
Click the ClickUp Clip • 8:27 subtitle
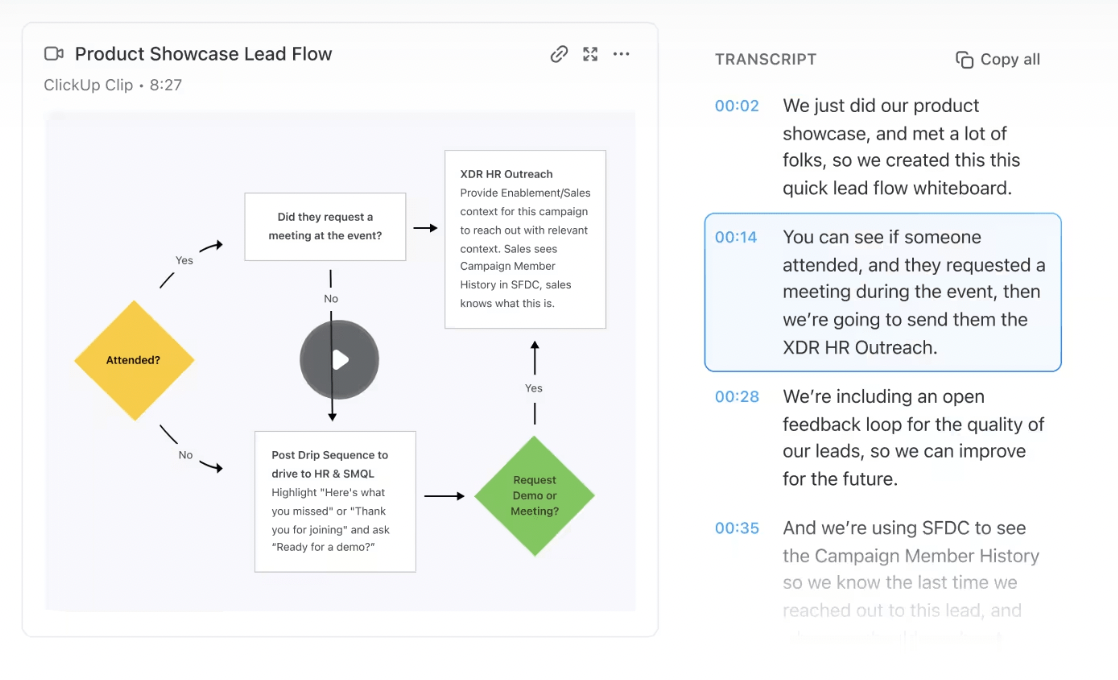tap(113, 85)
